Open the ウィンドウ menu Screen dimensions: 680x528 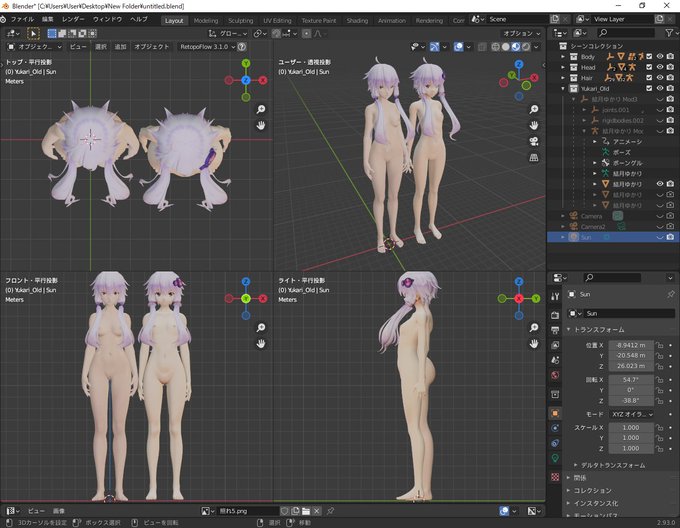pyautogui.click(x=107, y=19)
